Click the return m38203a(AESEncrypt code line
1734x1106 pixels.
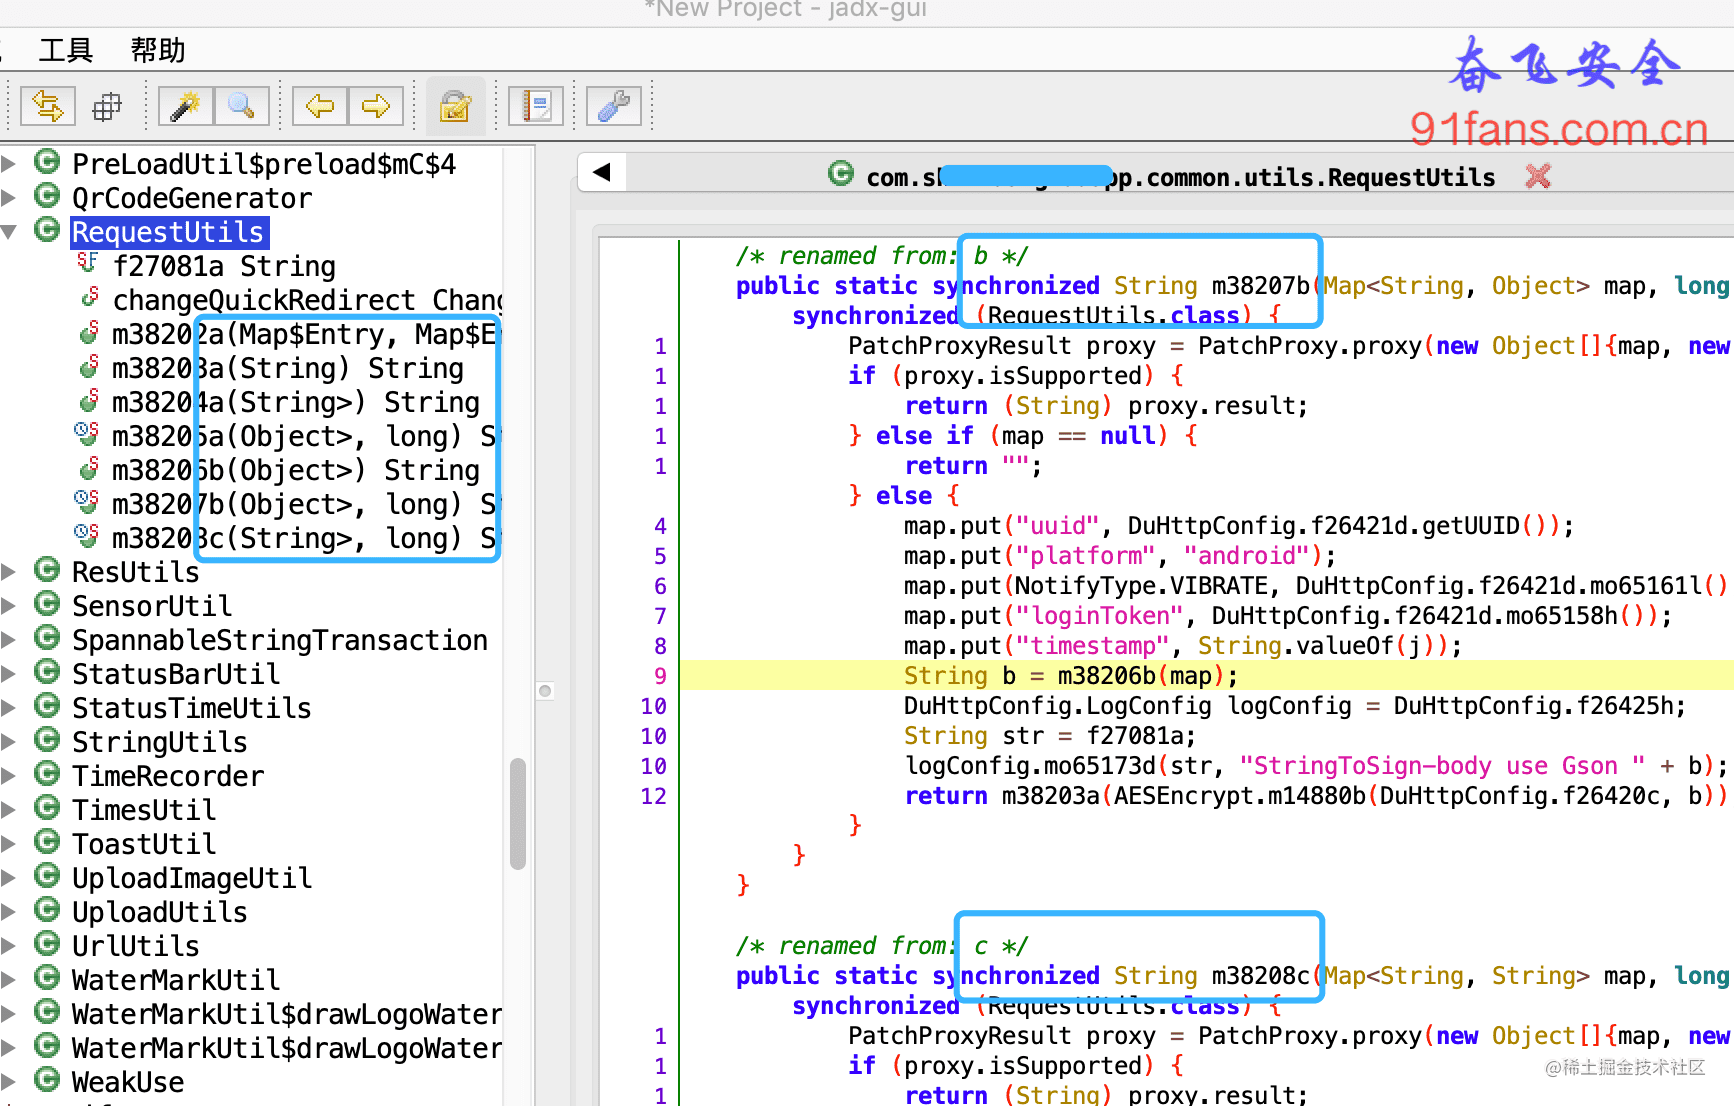[1316, 796]
